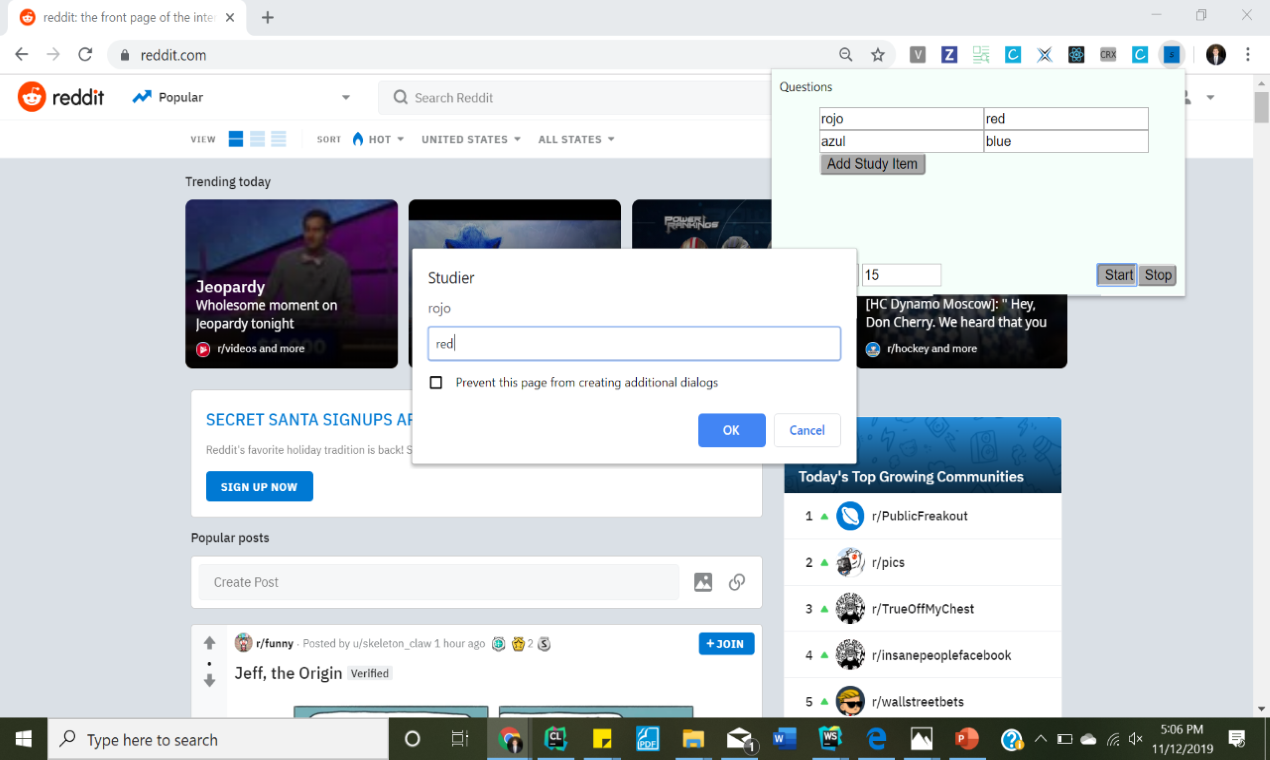Click the blue answer field
The height and width of the screenshot is (760, 1270).
click(x=1066, y=141)
